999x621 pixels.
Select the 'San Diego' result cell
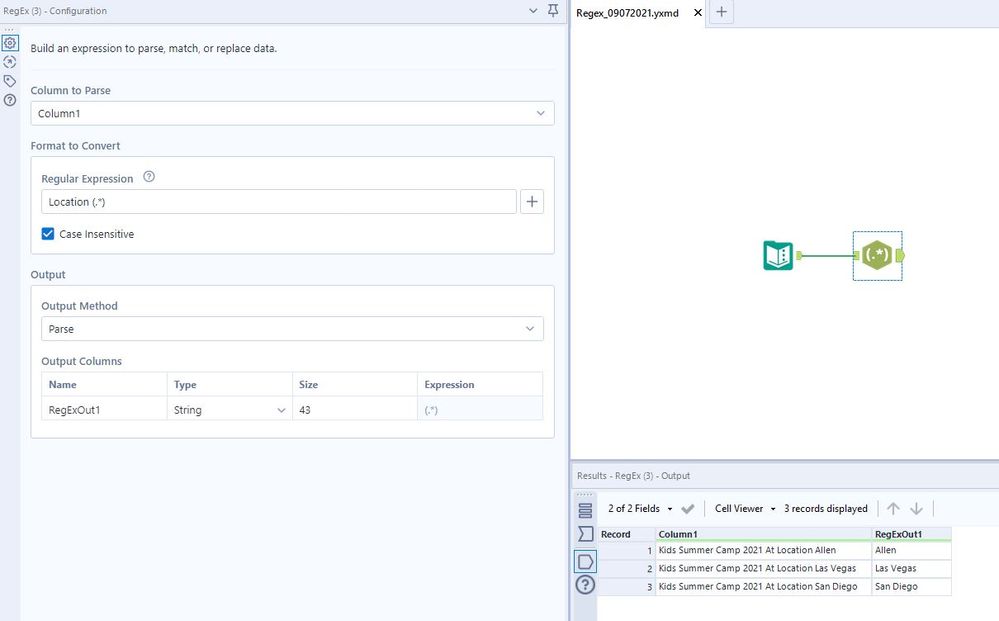(911, 586)
